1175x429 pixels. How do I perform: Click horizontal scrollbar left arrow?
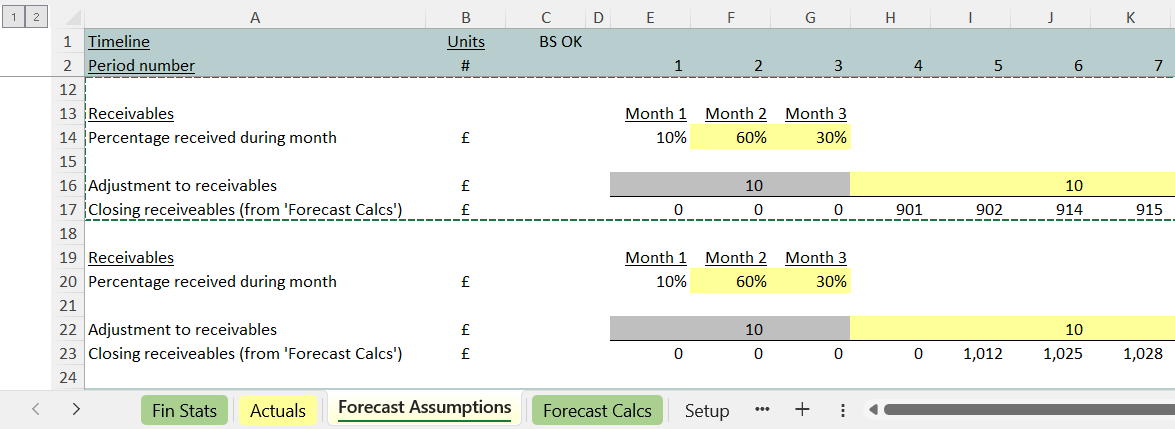[874, 410]
